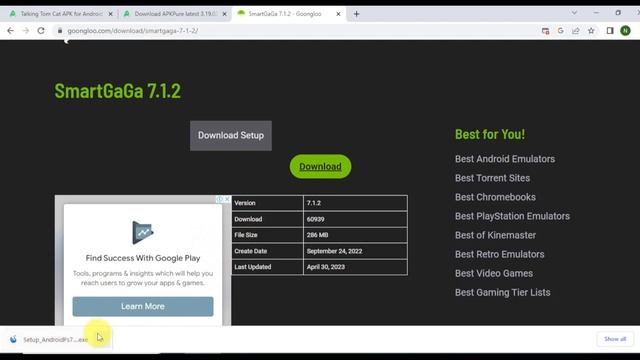The width and height of the screenshot is (640, 360).
Task: Close the Talking Tom Cat APK tab
Action: tap(110, 14)
